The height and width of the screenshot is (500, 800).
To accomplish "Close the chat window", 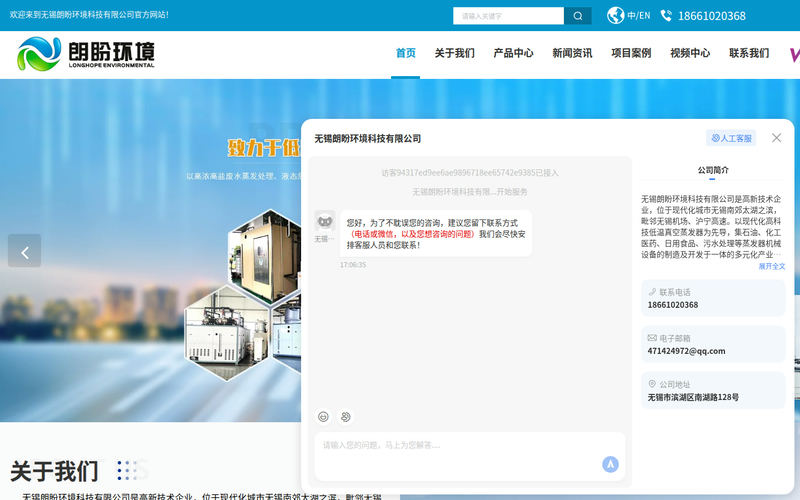I will [776, 138].
